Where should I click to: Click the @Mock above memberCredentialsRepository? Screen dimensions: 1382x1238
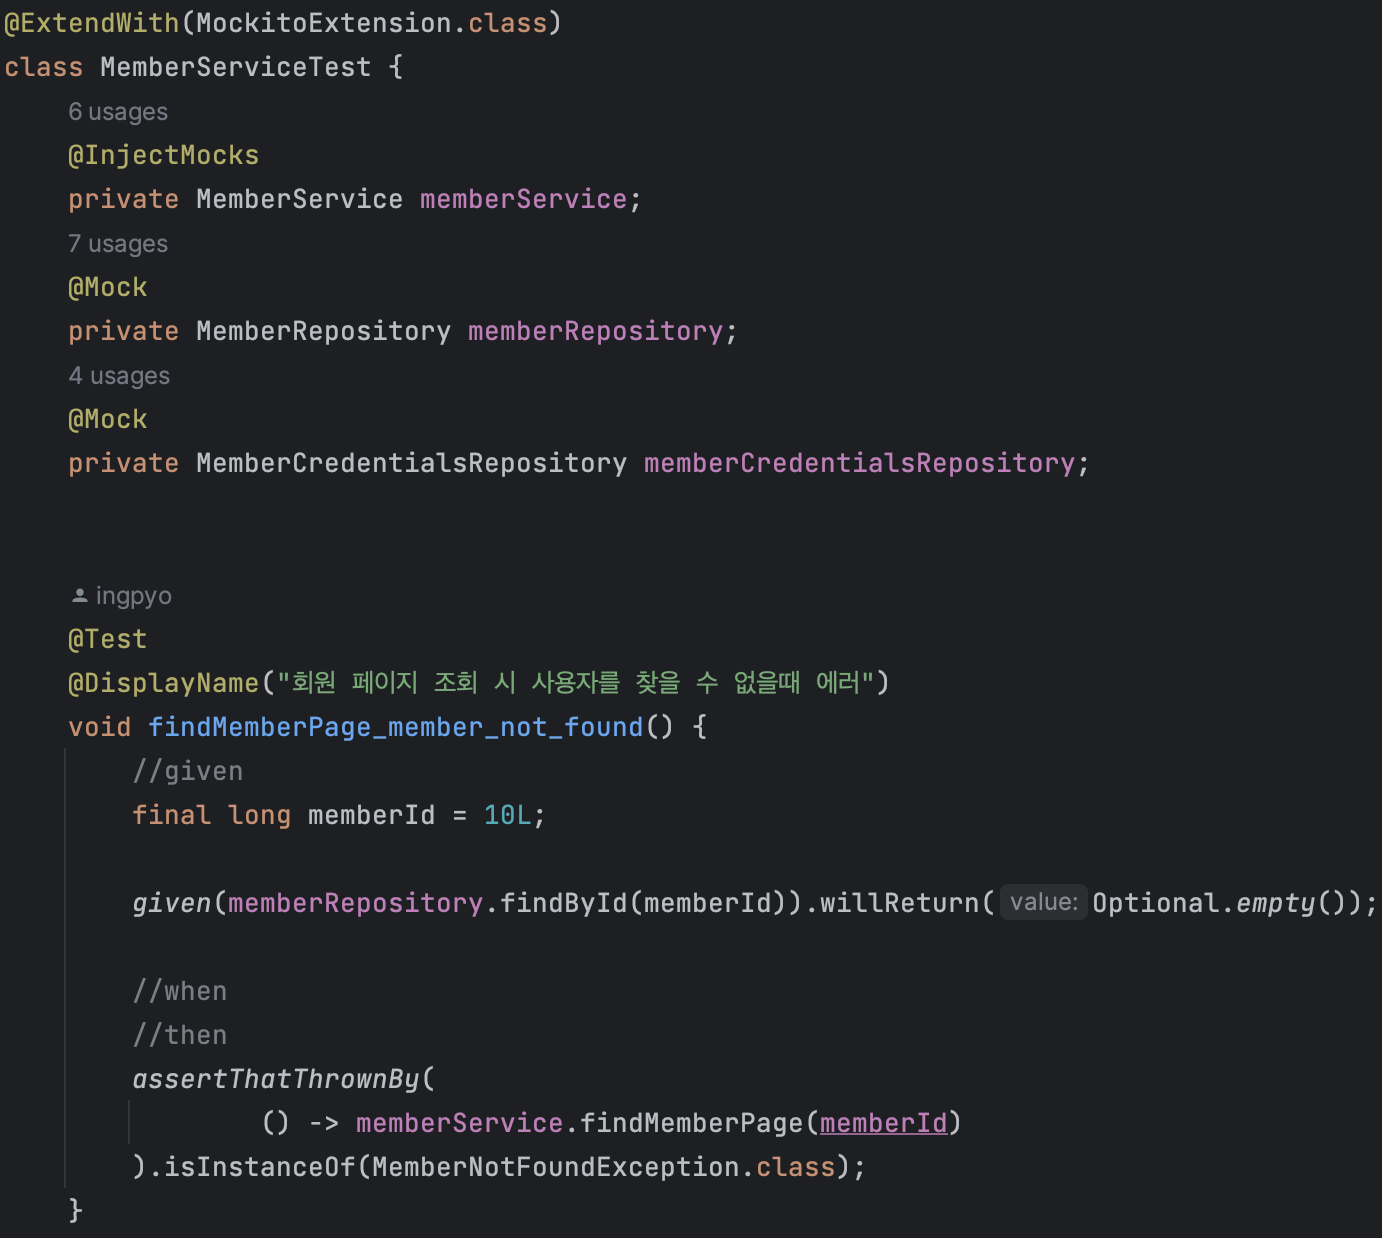click(107, 419)
